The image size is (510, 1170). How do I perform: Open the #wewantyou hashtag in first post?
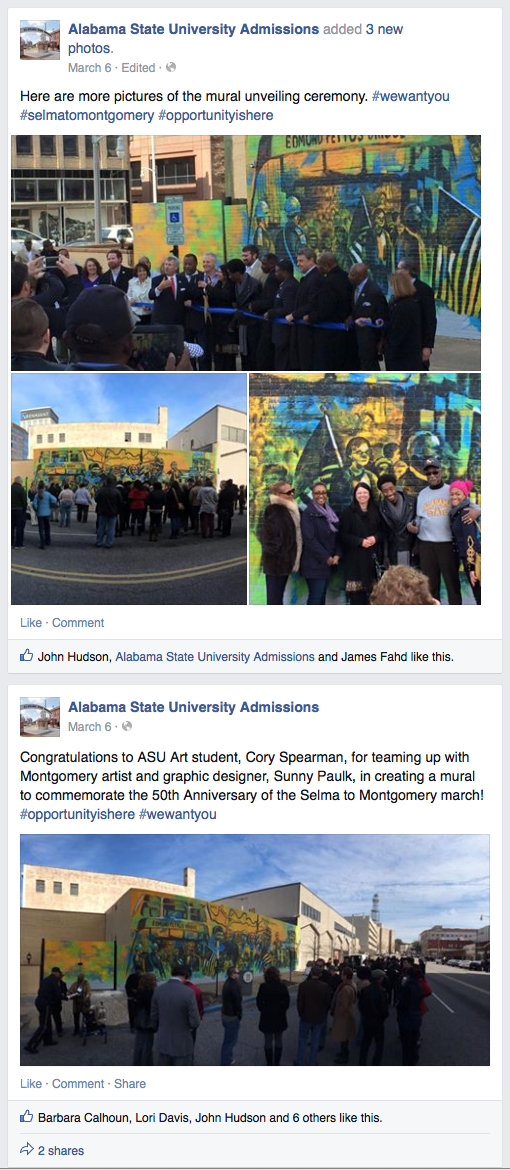[x=411, y=96]
